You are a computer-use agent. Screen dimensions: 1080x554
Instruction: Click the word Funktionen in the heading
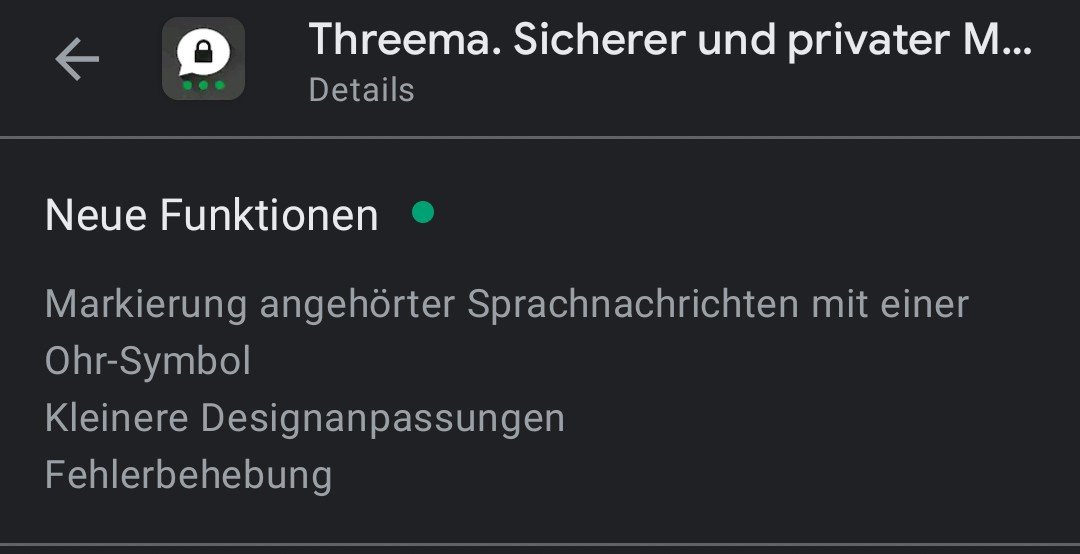[x=269, y=214]
